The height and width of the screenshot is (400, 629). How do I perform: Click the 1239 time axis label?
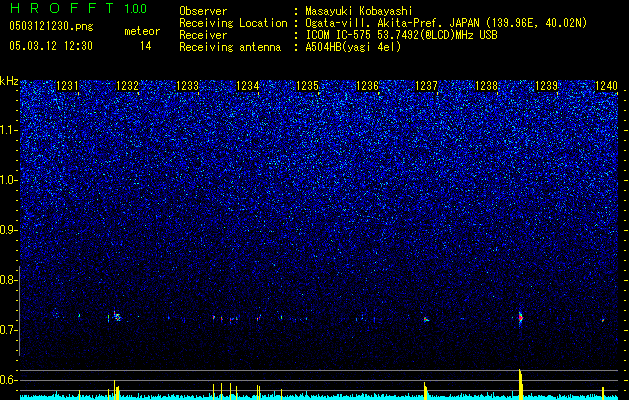546,85
